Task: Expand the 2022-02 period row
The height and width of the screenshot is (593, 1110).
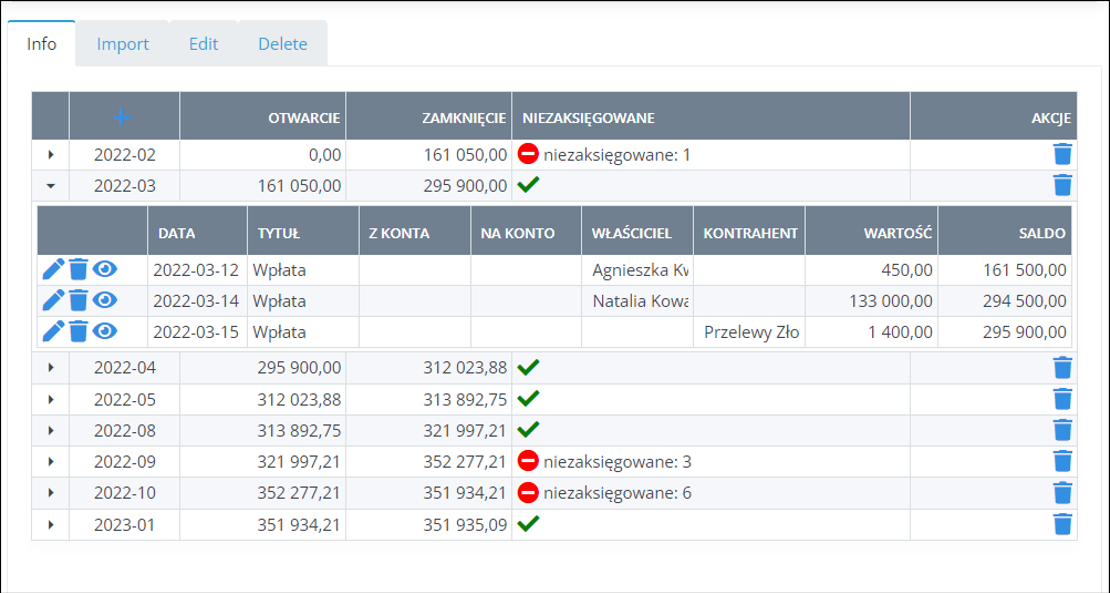Action: coord(51,155)
